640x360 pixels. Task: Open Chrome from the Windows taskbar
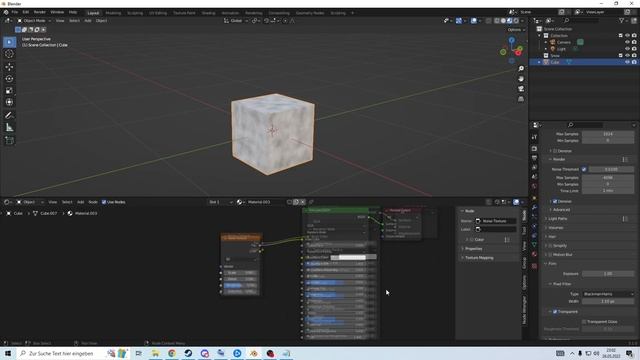pos(172,353)
